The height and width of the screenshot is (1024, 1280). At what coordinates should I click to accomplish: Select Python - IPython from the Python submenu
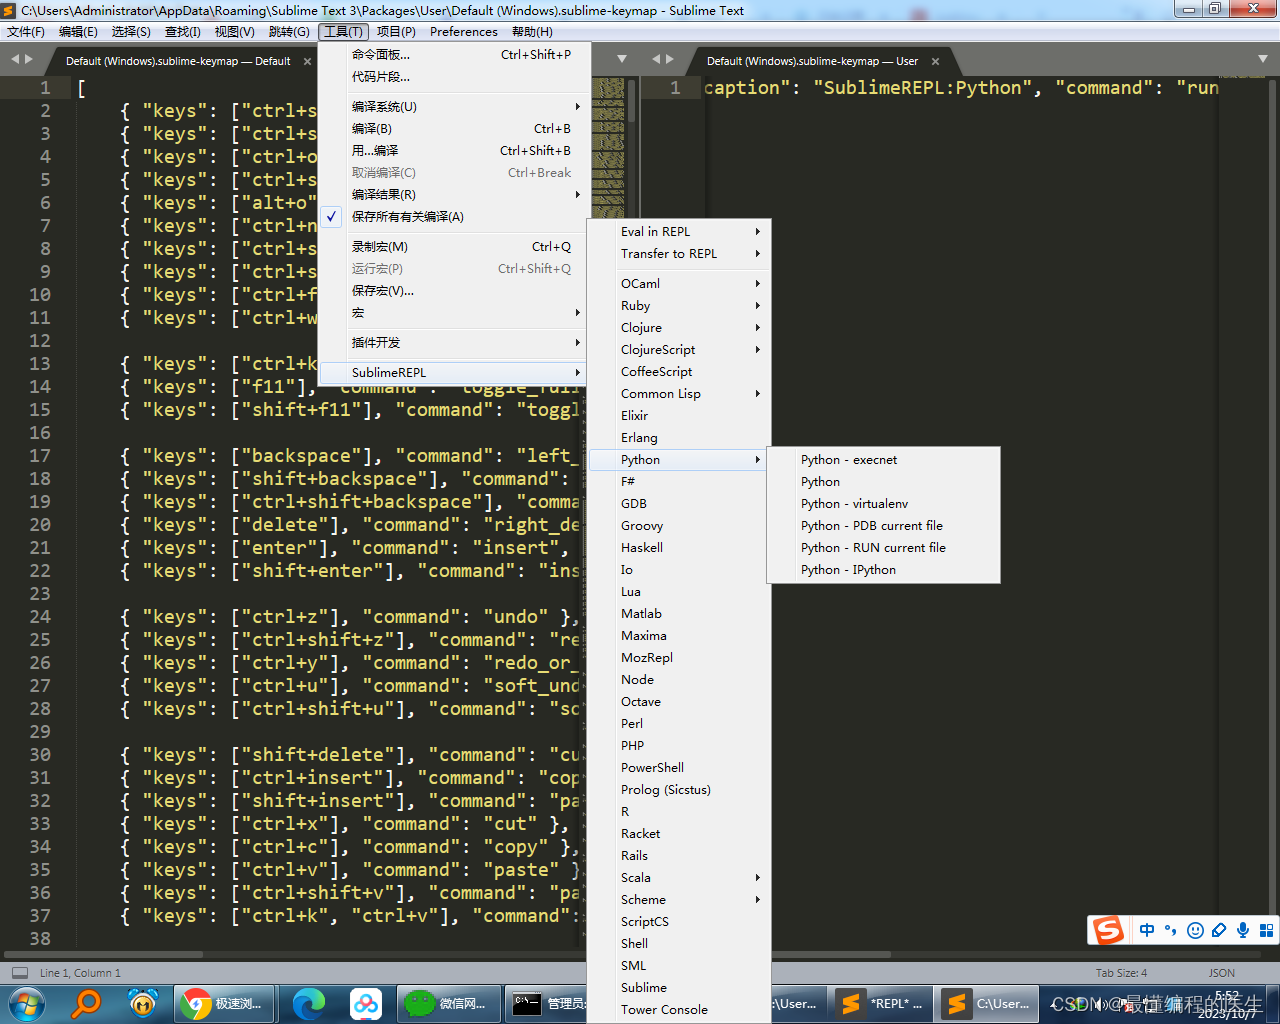[851, 569]
